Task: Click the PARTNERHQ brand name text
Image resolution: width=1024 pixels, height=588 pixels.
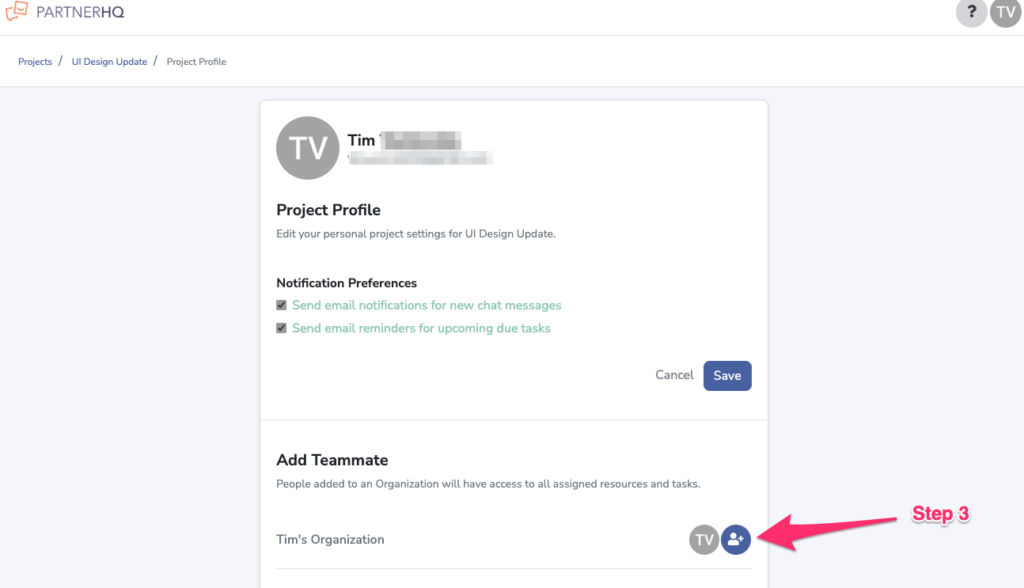Action: coord(80,12)
